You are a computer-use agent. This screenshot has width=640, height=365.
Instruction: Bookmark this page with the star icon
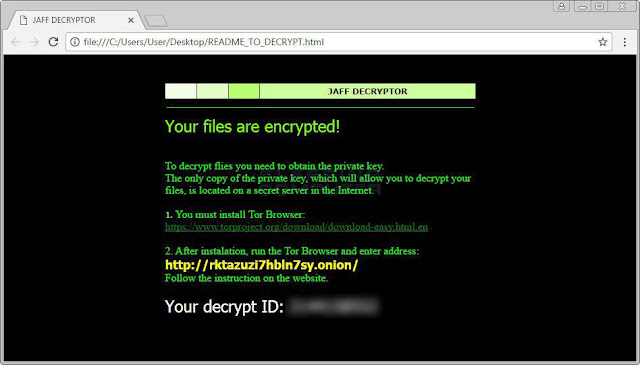coord(602,42)
